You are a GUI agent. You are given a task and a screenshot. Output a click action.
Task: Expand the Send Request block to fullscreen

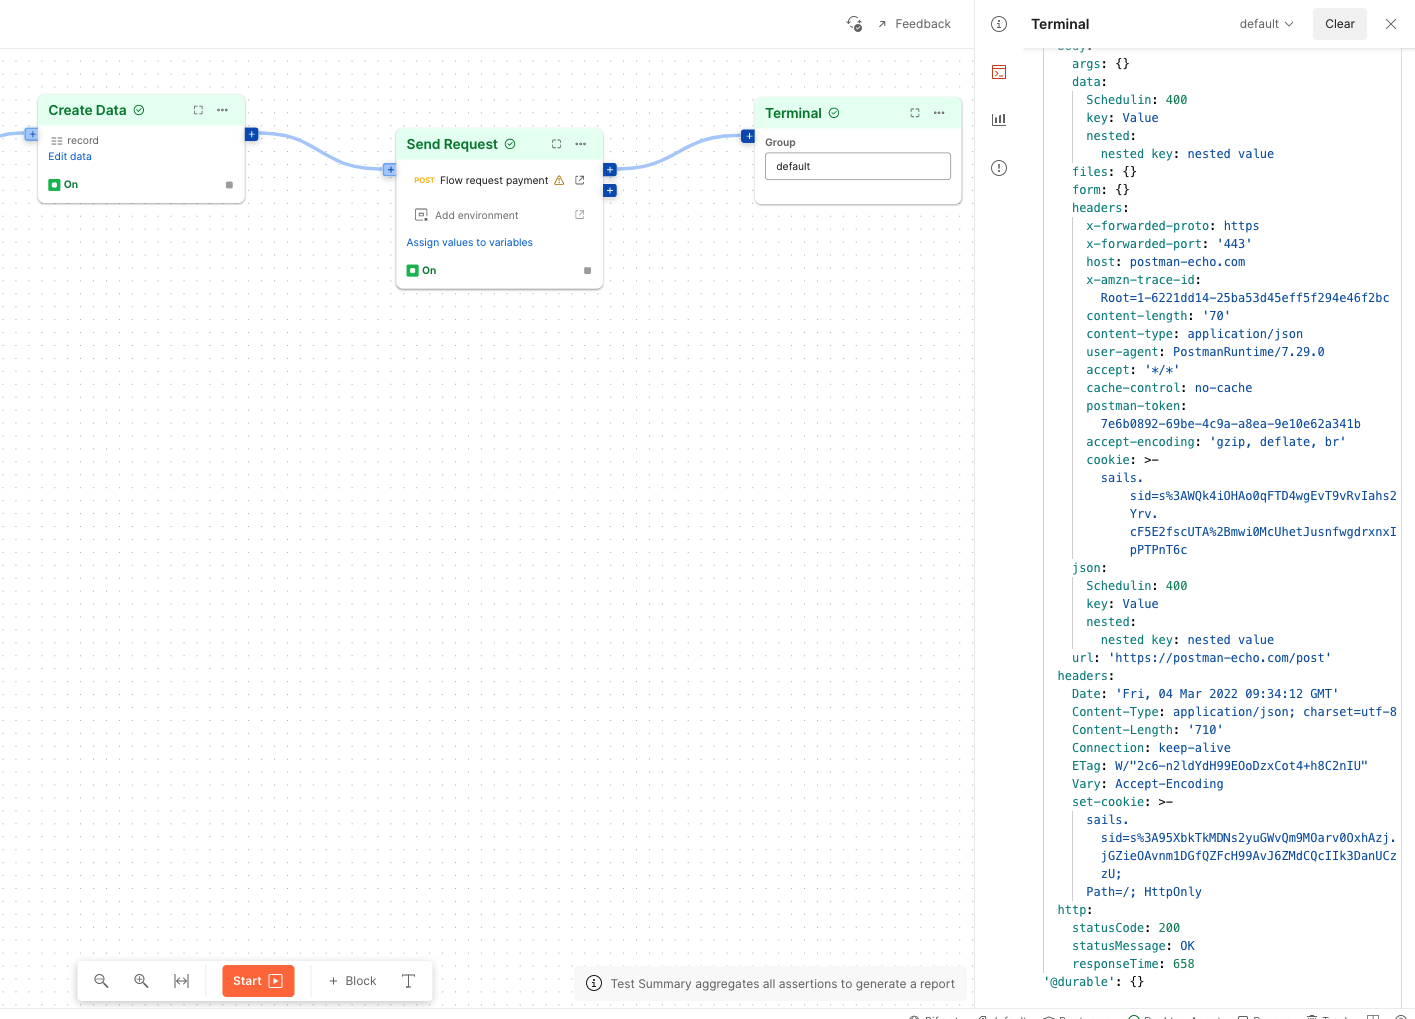(556, 144)
